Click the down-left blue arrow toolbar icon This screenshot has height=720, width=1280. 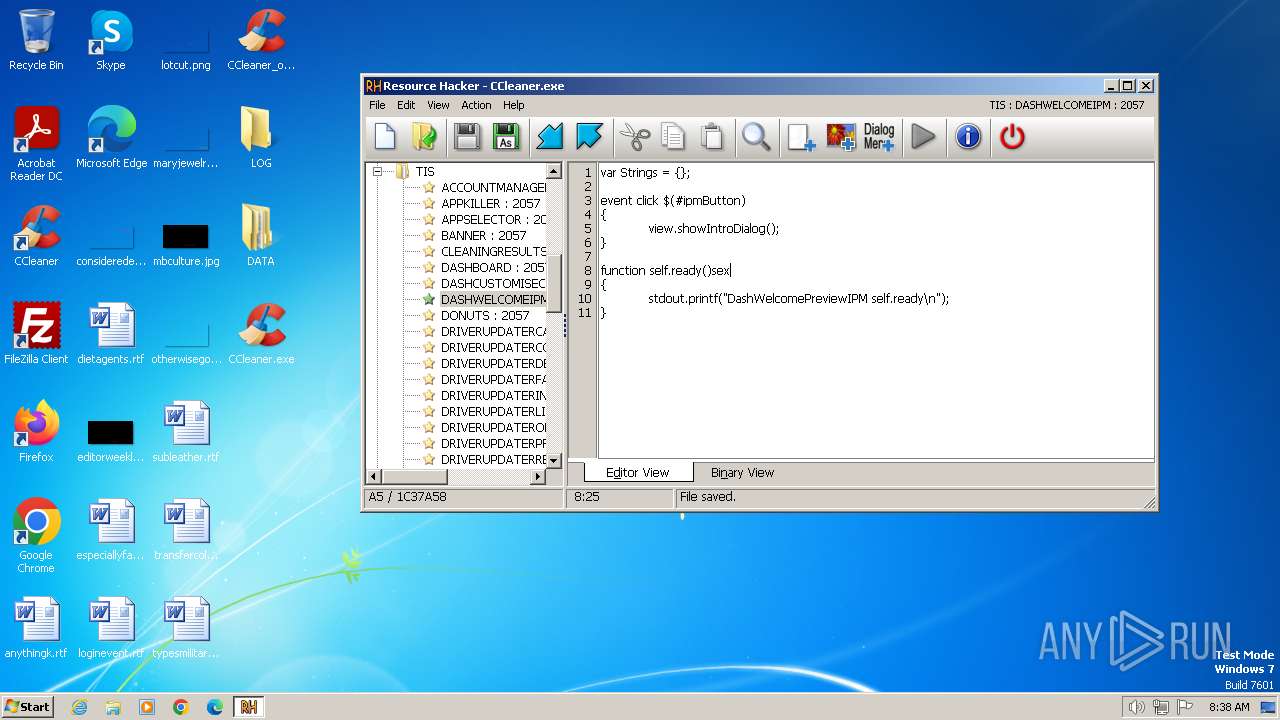click(550, 137)
